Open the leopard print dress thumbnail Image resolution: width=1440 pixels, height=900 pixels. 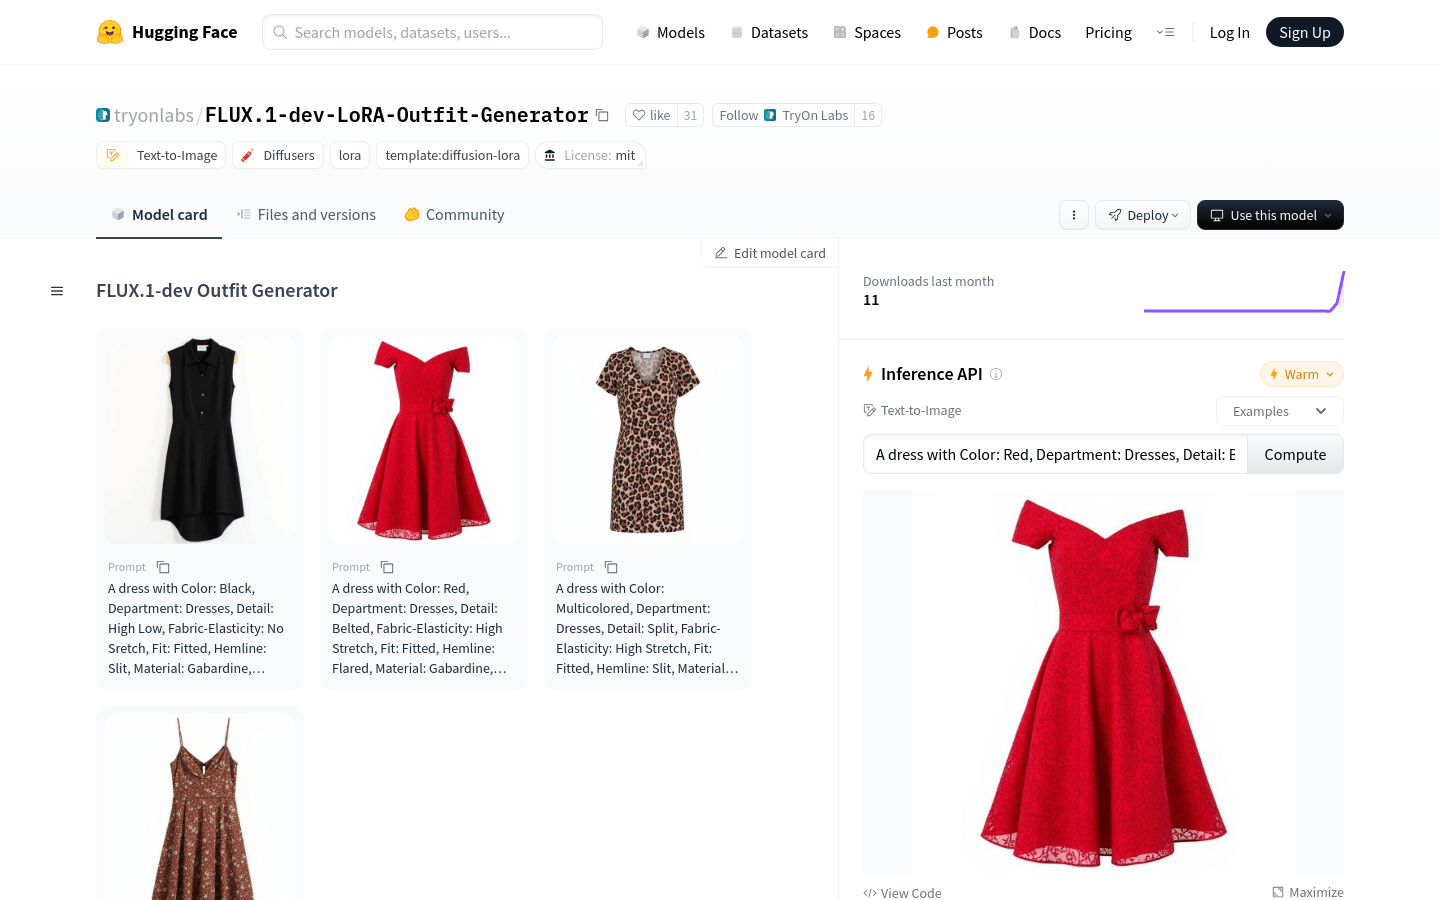648,440
